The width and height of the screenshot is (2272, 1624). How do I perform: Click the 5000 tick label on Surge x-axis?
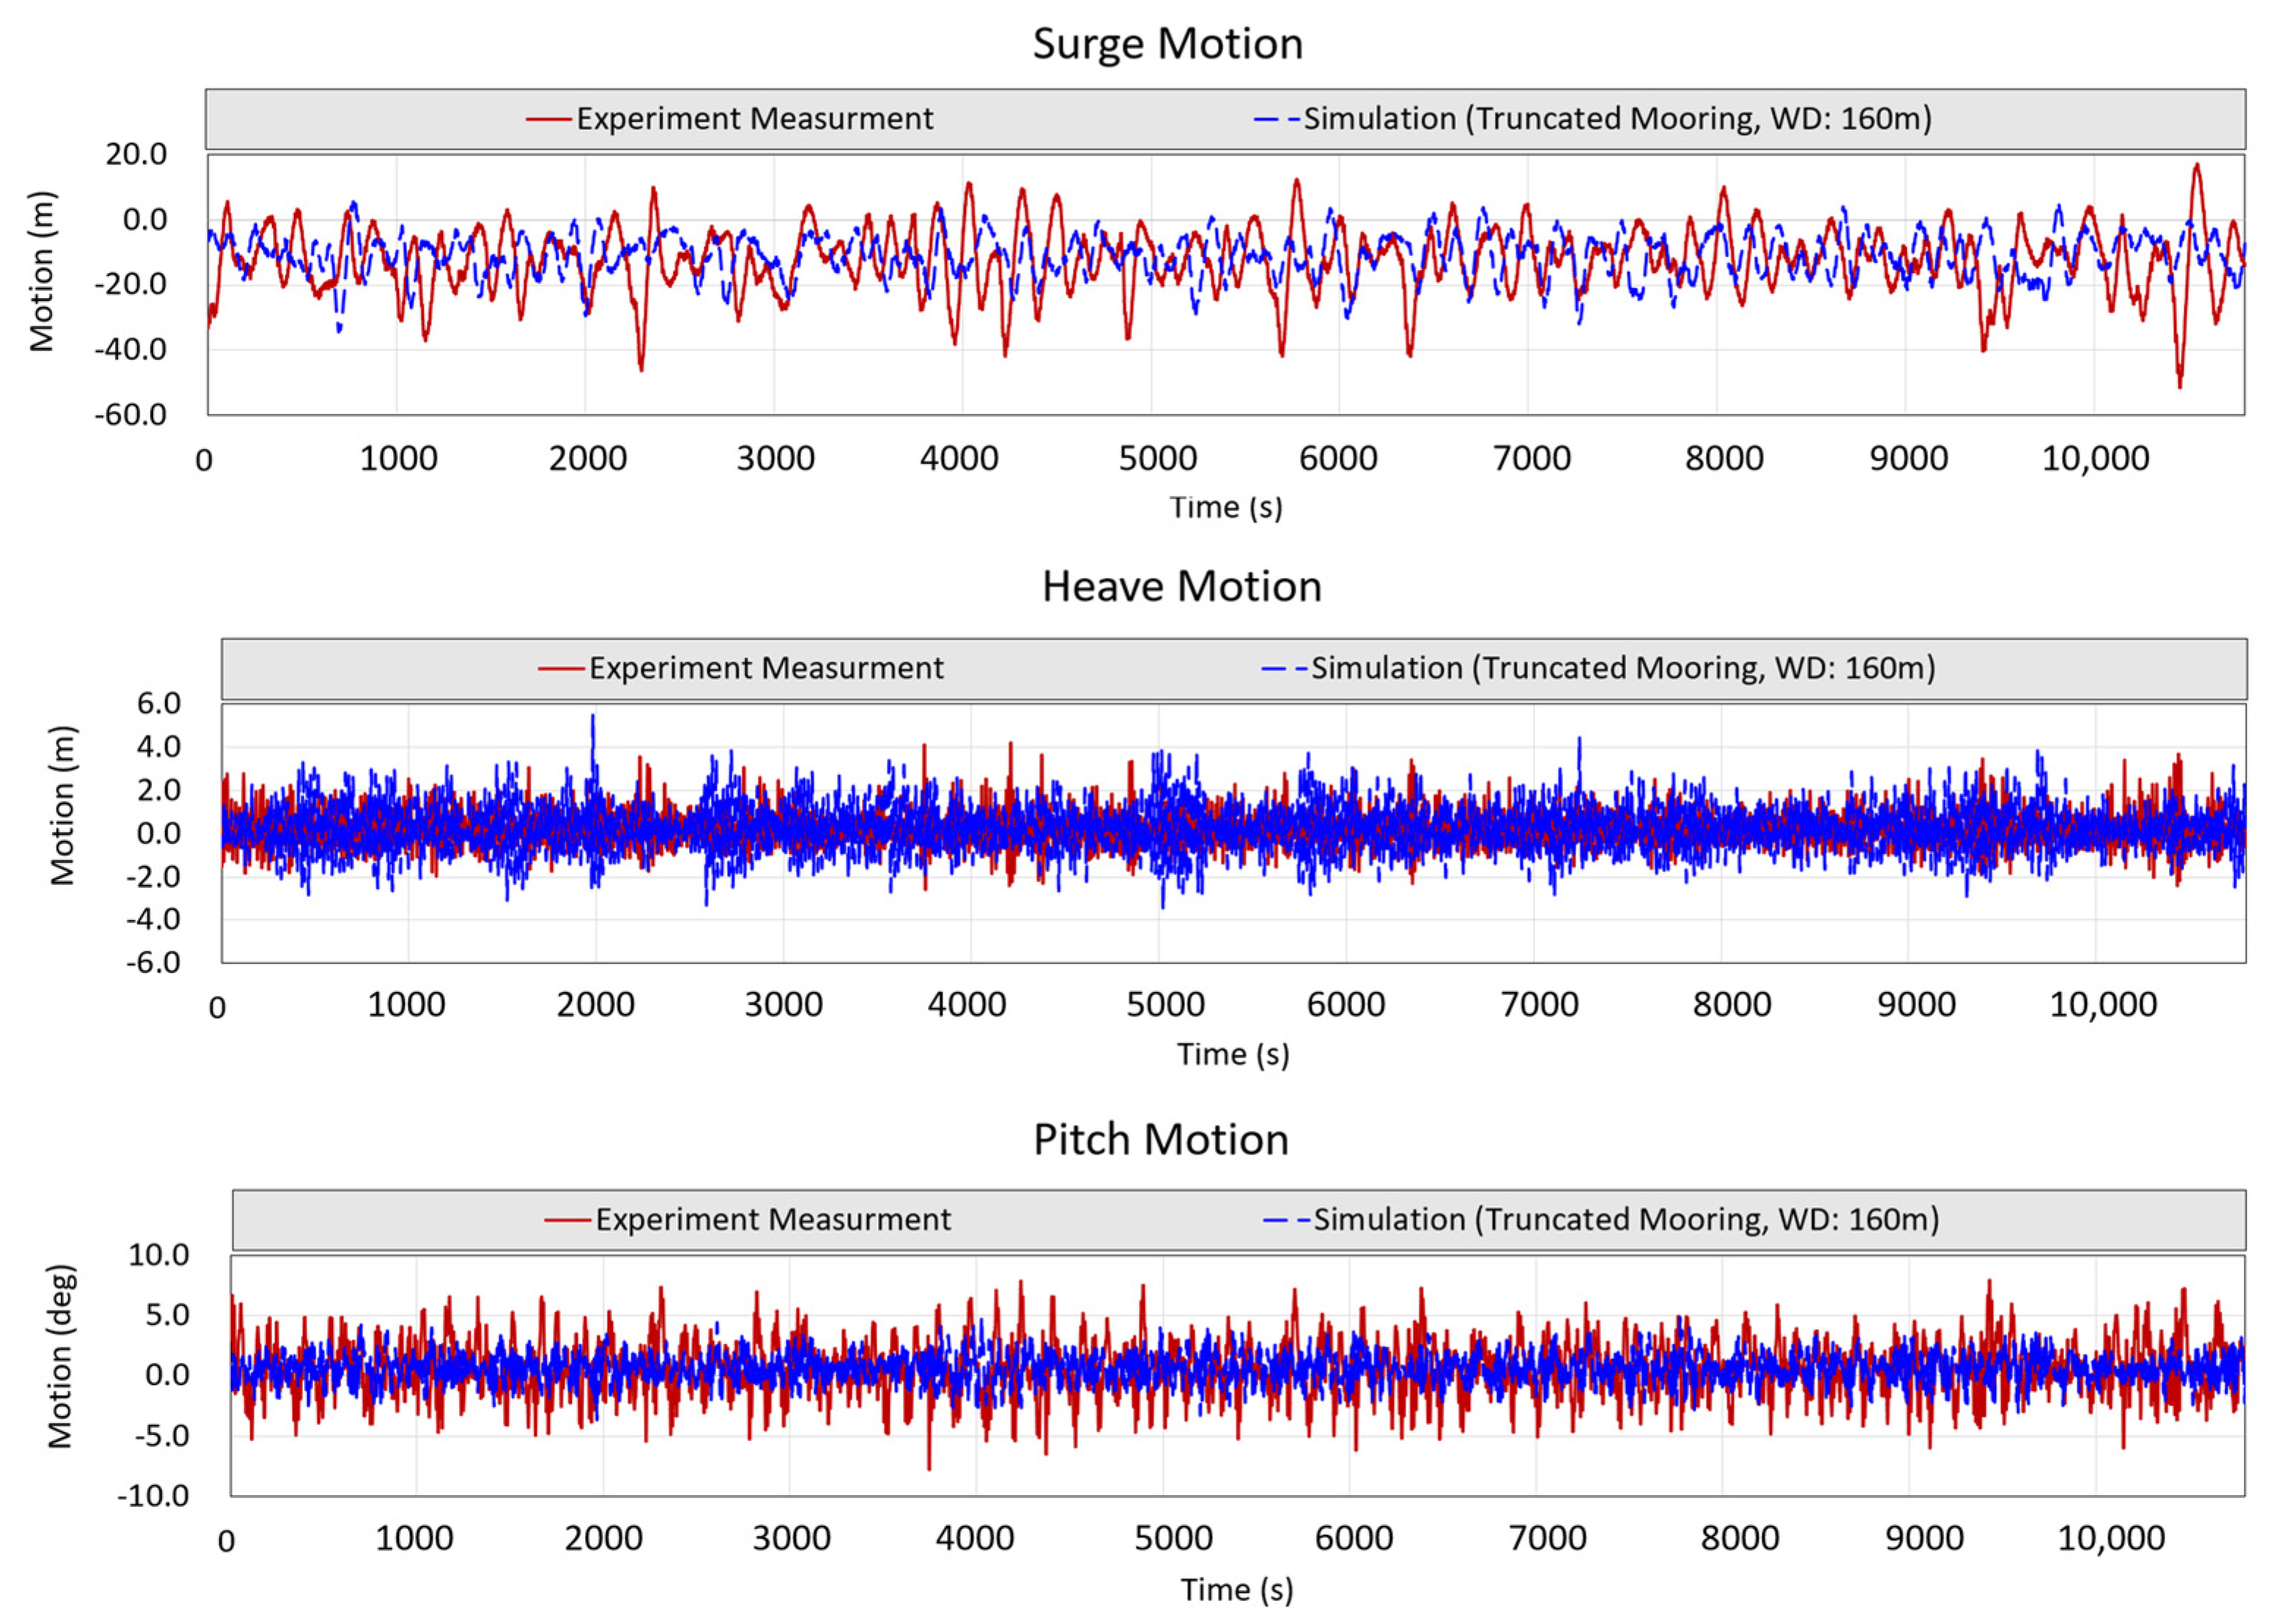point(1157,459)
